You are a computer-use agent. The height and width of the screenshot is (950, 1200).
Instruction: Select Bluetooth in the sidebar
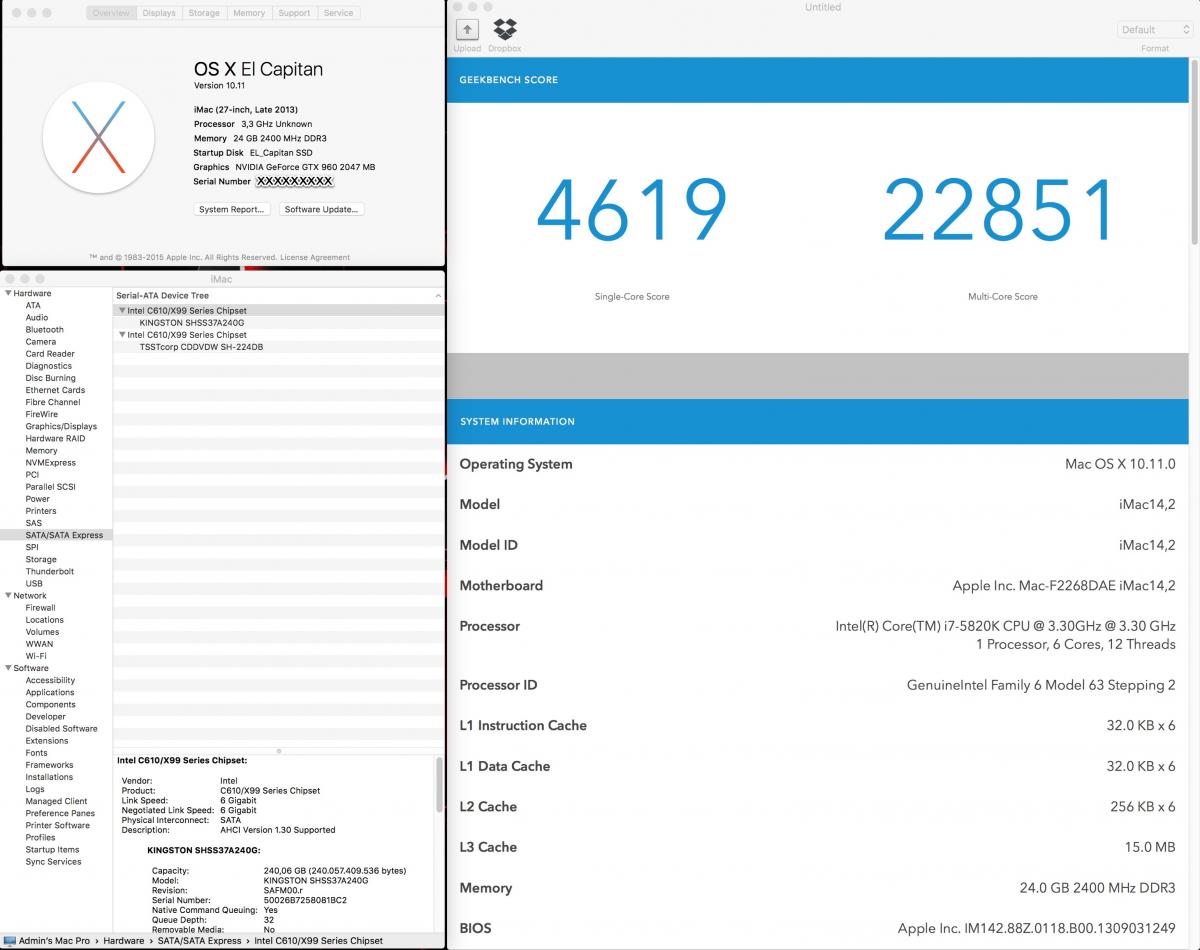(x=45, y=330)
